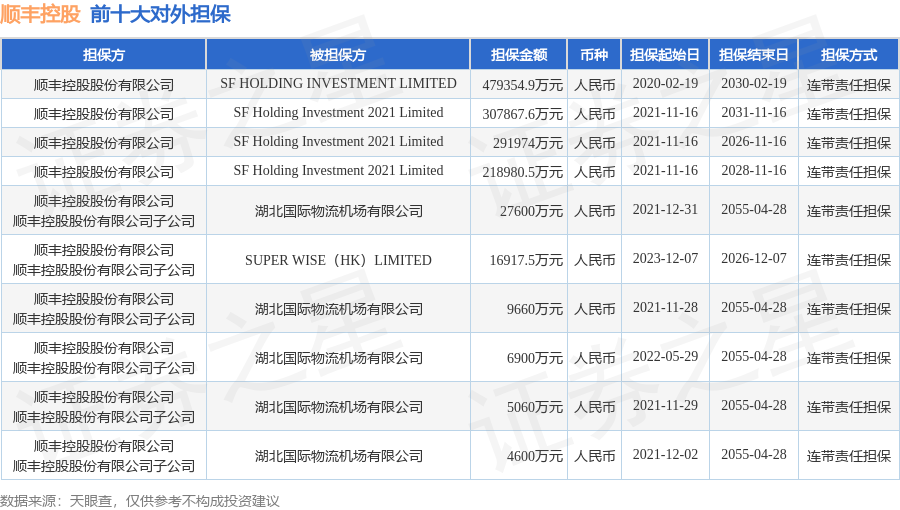Click the 担保起始日 column header

tap(665, 55)
